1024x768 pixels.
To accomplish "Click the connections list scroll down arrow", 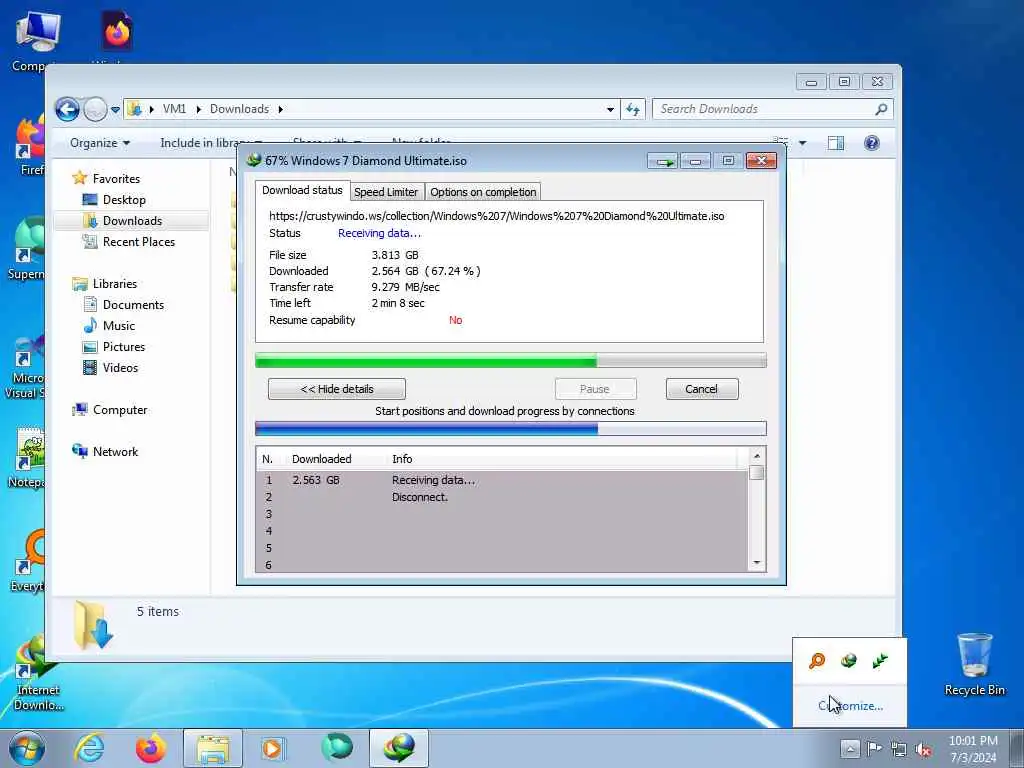I will [757, 563].
